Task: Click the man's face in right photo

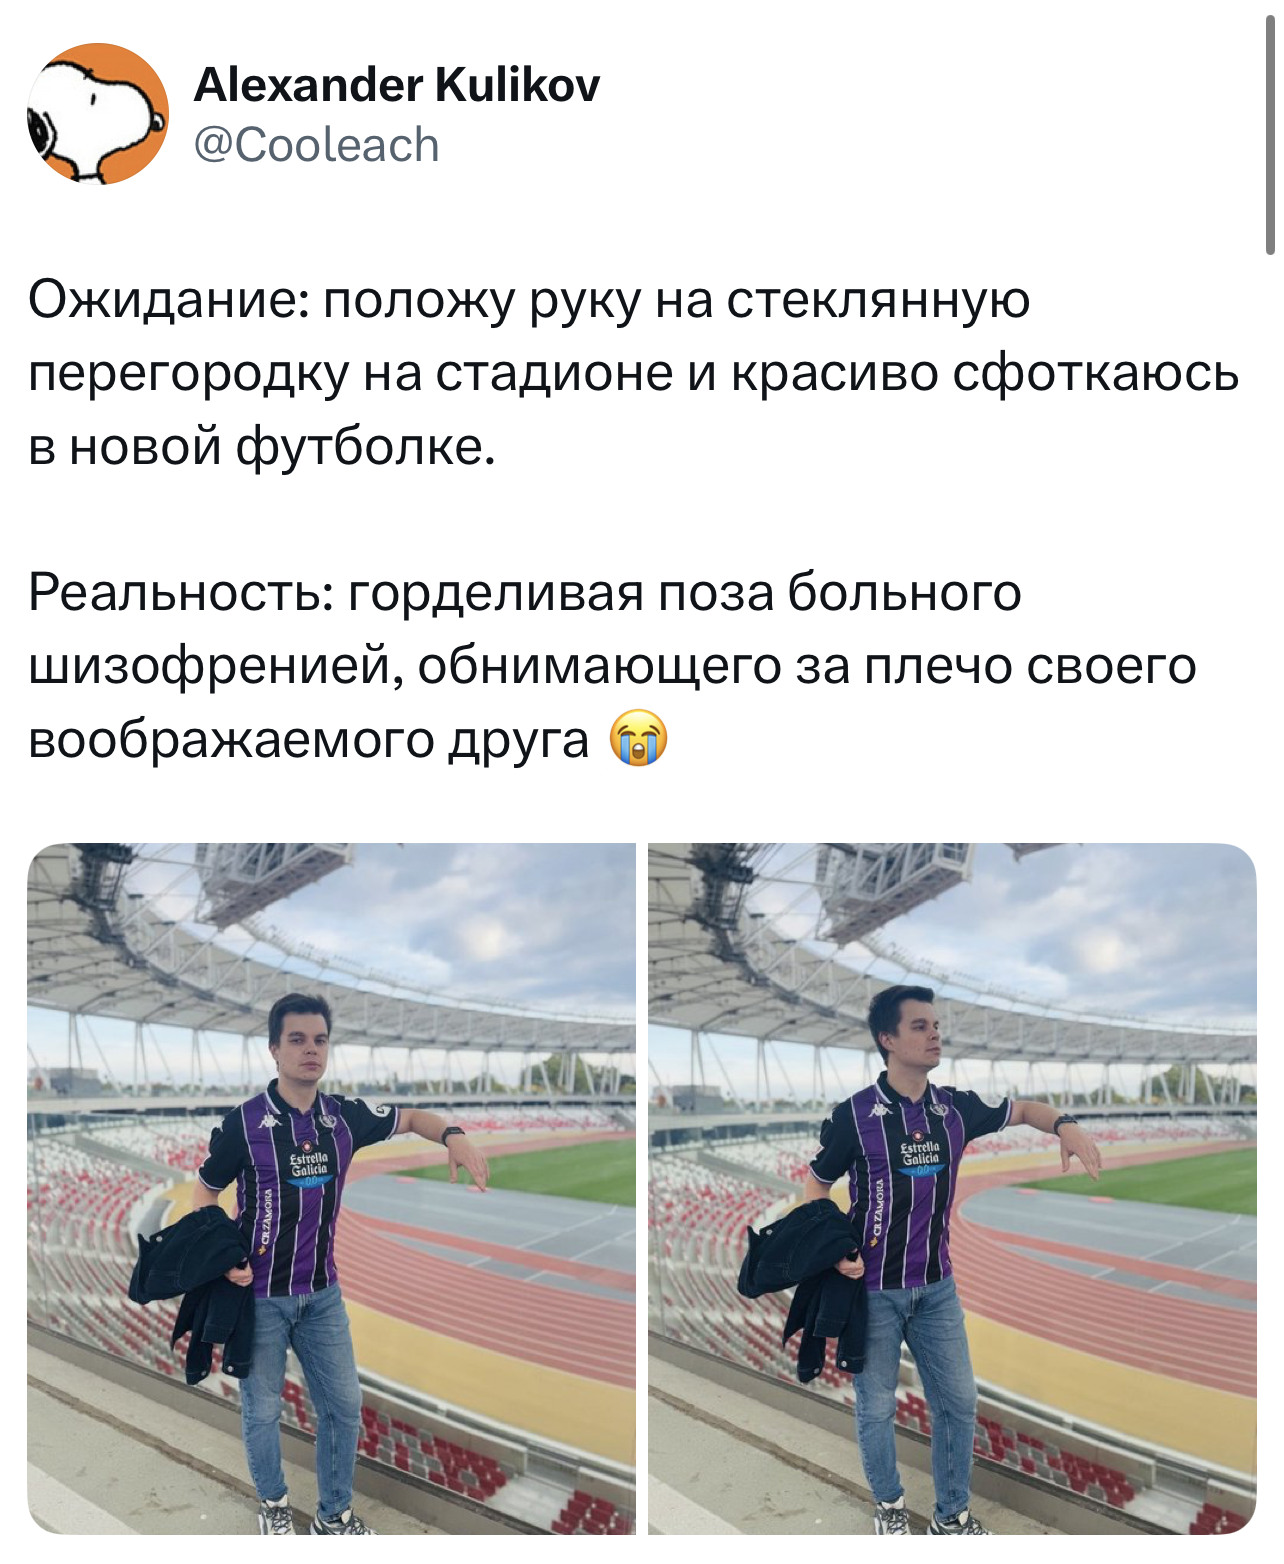Action: pyautogui.click(x=916, y=1037)
